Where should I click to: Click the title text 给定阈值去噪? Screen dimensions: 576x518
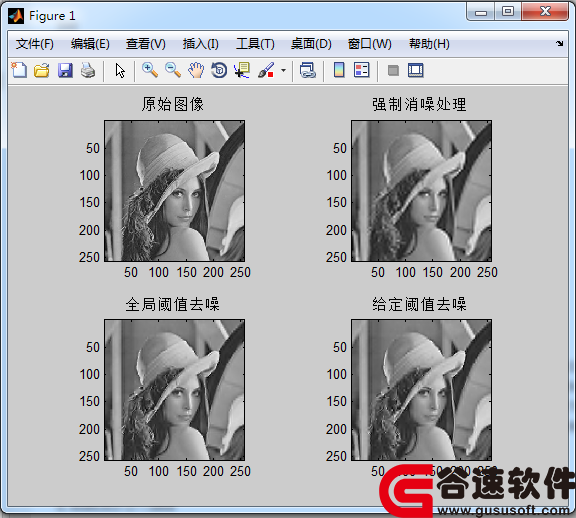pyautogui.click(x=419, y=304)
